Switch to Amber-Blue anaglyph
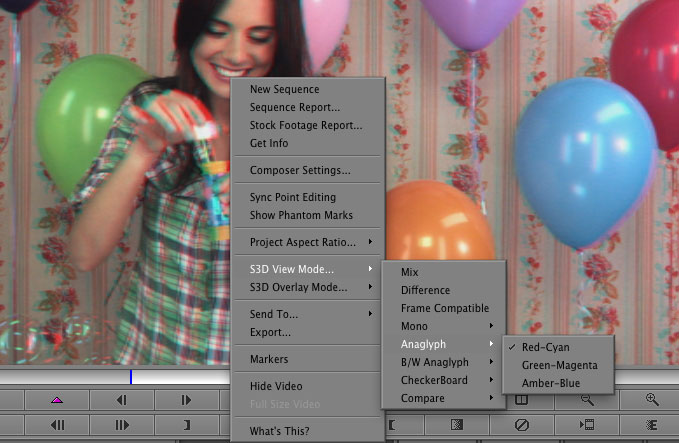 coord(550,383)
